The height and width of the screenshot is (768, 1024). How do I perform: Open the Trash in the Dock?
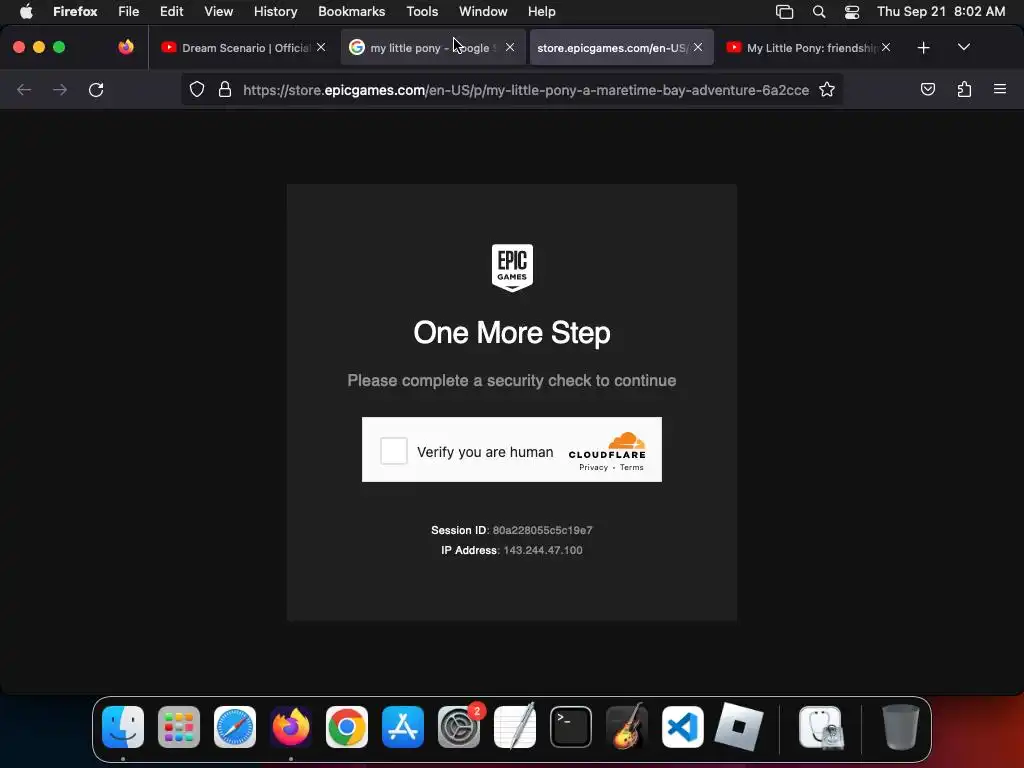pyautogui.click(x=901, y=727)
